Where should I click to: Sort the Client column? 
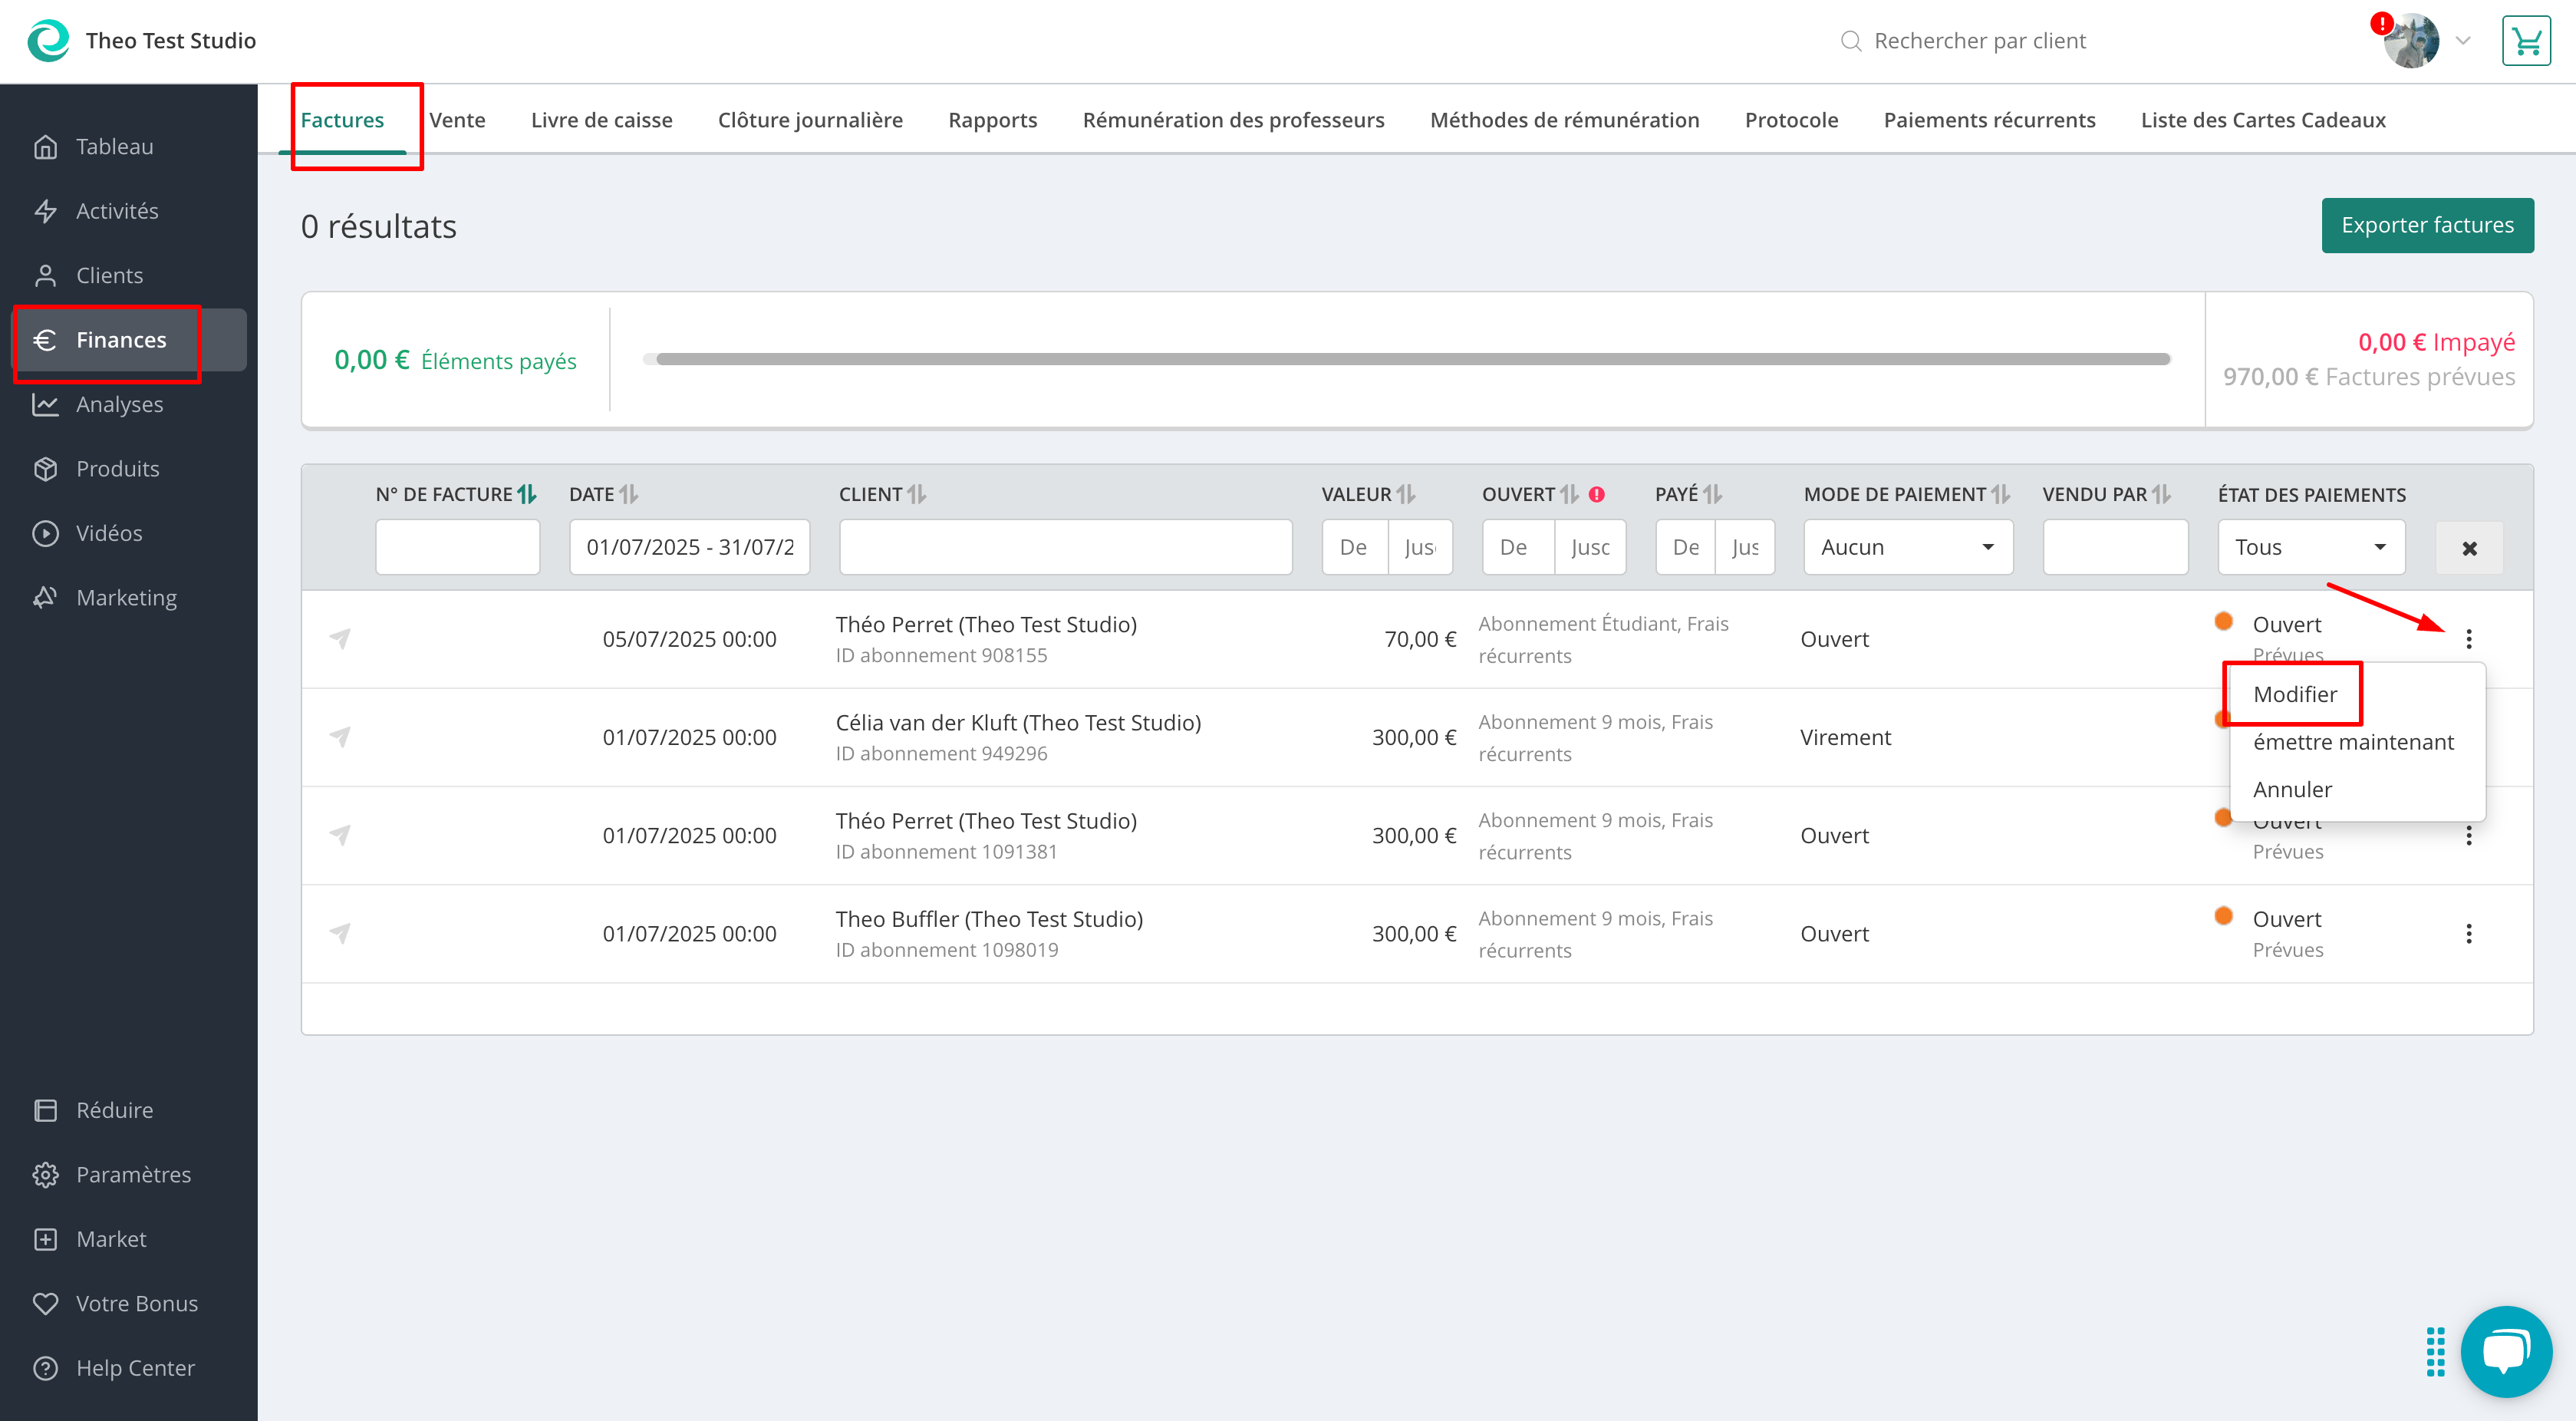click(x=916, y=495)
